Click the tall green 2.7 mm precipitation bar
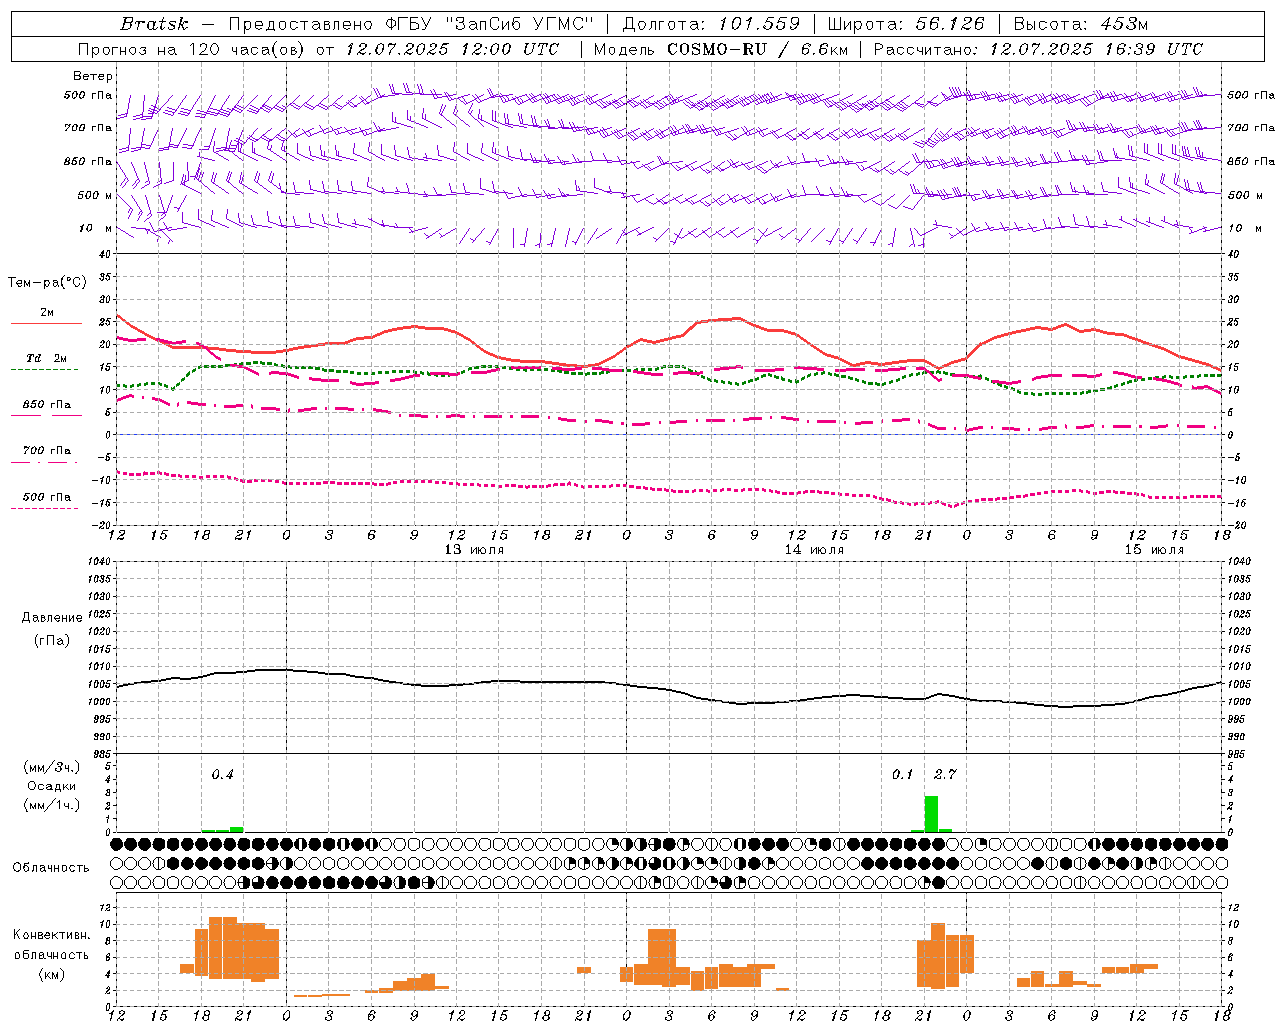 [931, 814]
